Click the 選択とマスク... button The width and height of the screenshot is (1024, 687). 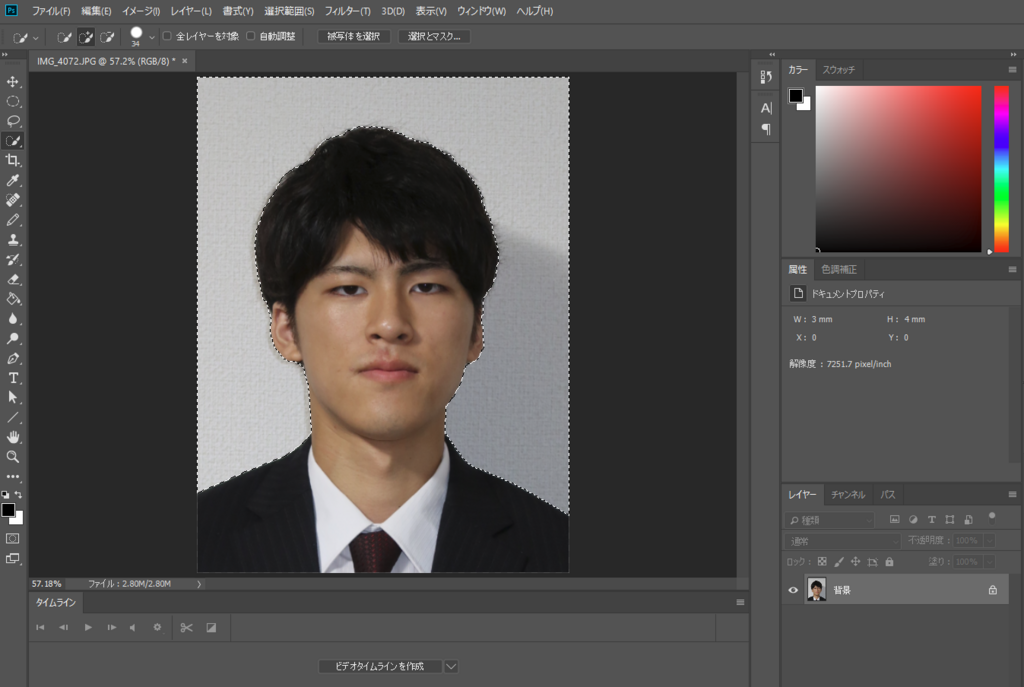[434, 37]
